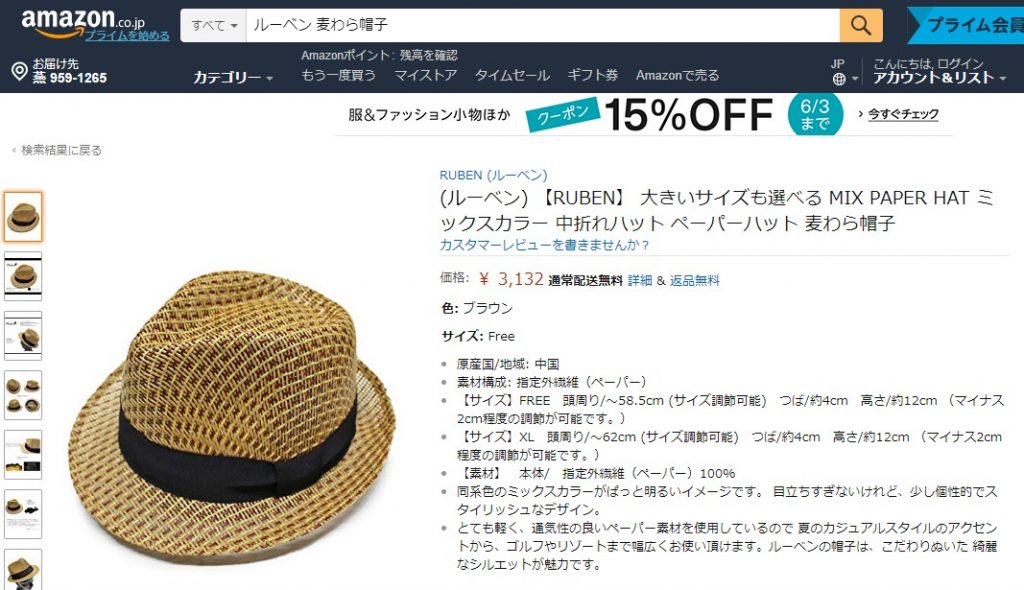This screenshot has width=1024, height=590.
Task: Open the すべて search category dropdown
Action: 214,25
